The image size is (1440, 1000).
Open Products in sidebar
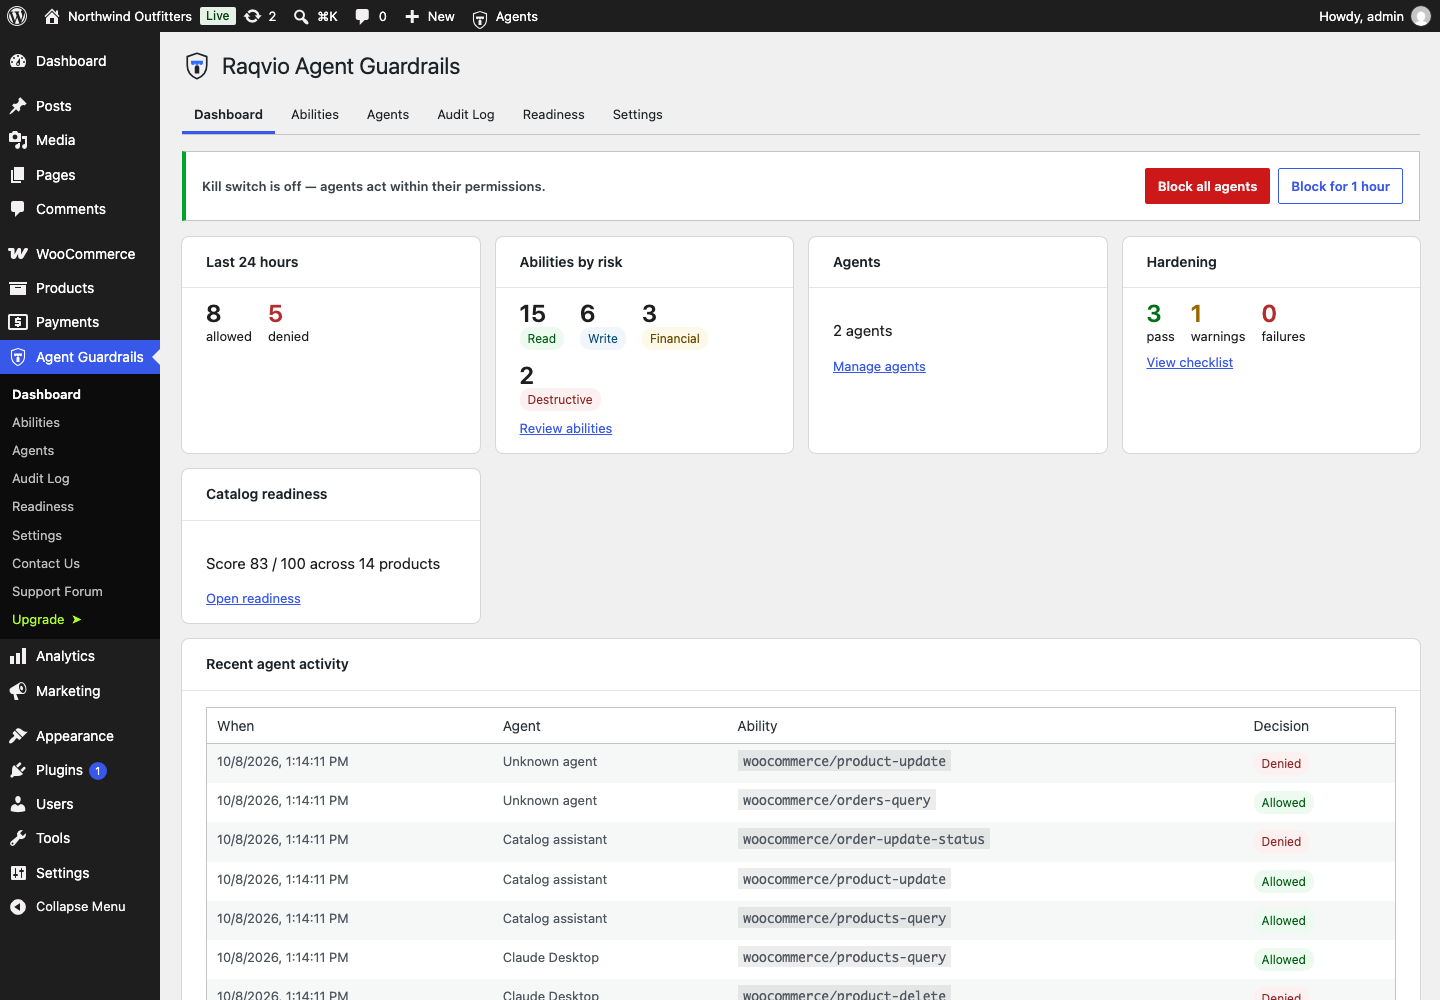tap(80, 288)
